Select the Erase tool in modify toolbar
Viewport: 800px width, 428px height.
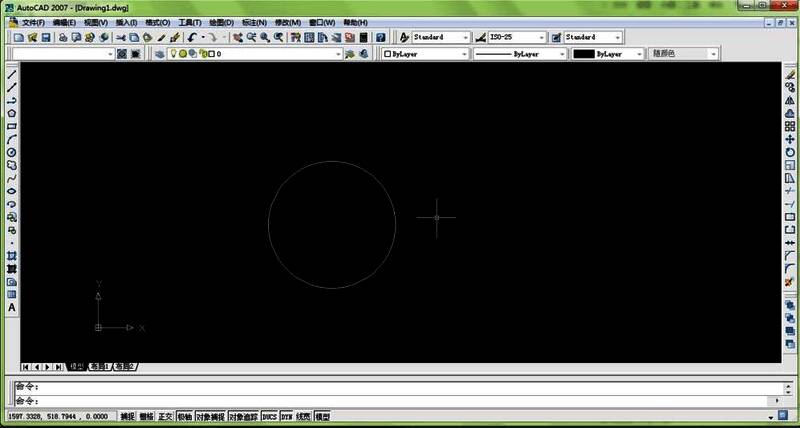790,75
